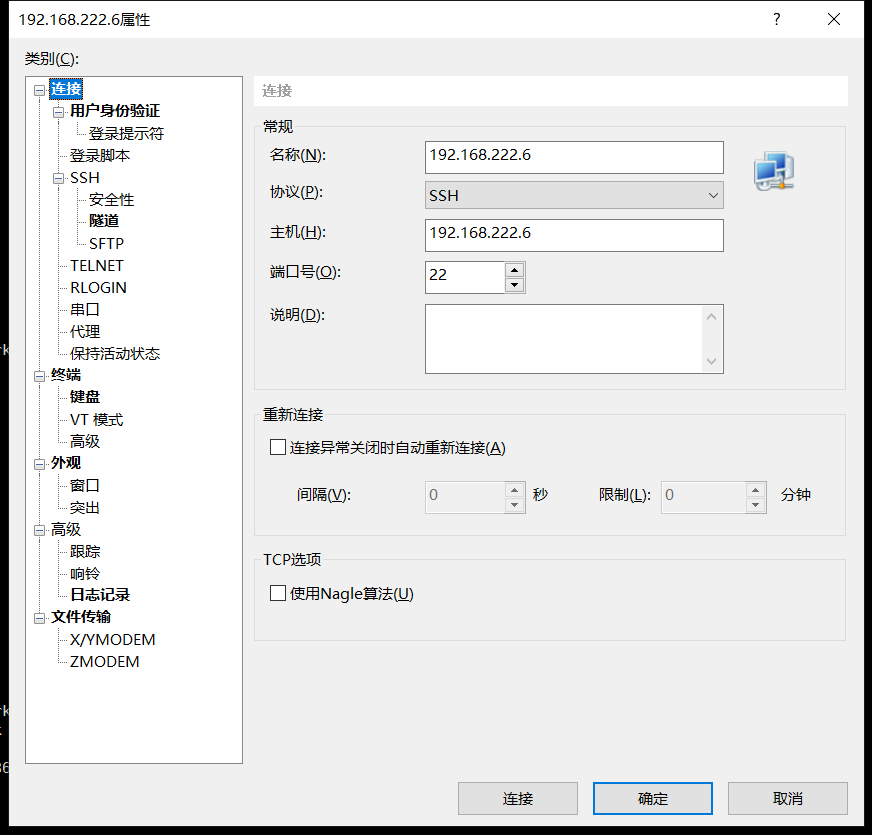Decrease the 间隔 seconds value
This screenshot has height=835, width=872.
[x=514, y=505]
